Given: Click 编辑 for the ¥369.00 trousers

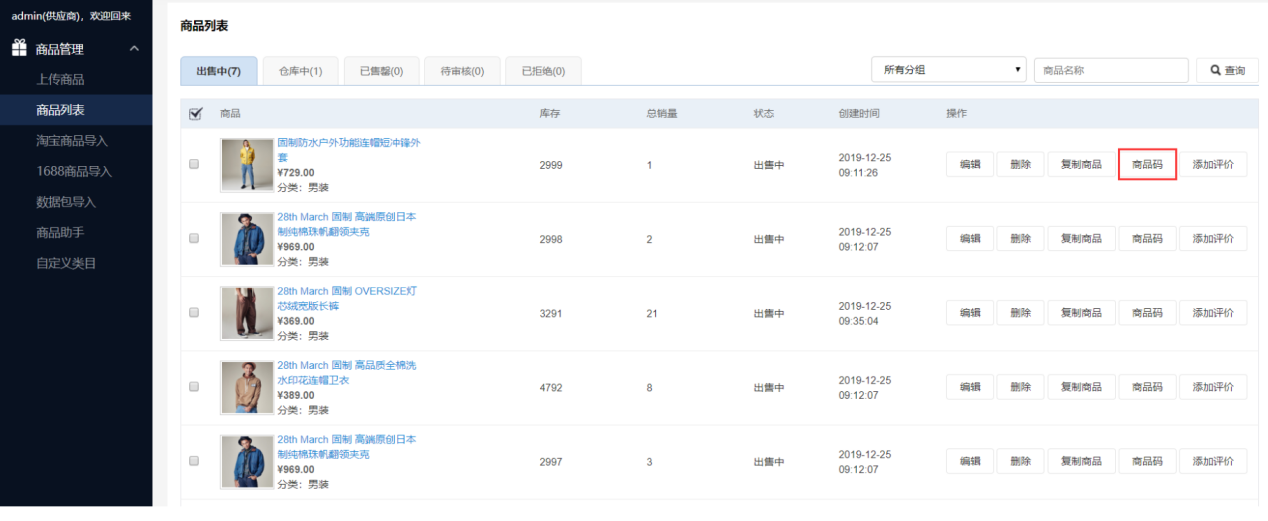Looking at the screenshot, I should [x=970, y=313].
